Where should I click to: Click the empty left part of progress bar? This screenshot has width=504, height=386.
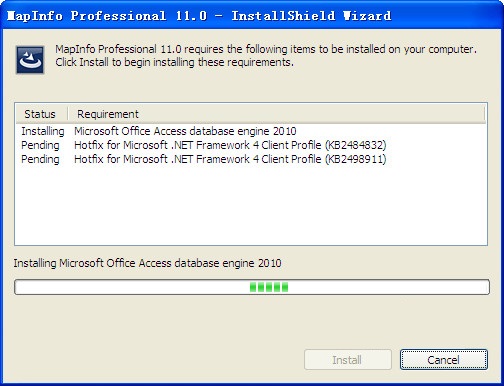[x=132, y=287]
